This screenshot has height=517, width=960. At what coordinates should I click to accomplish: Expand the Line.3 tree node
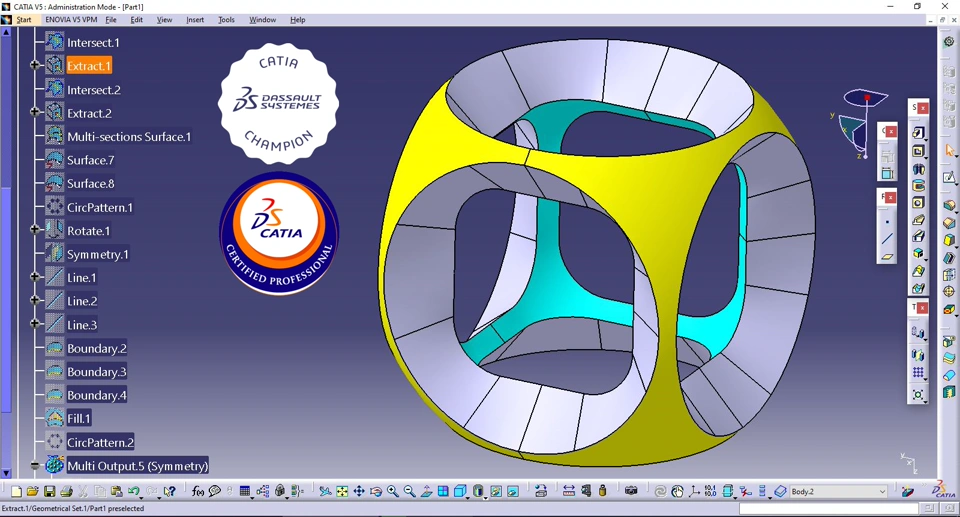coord(35,323)
